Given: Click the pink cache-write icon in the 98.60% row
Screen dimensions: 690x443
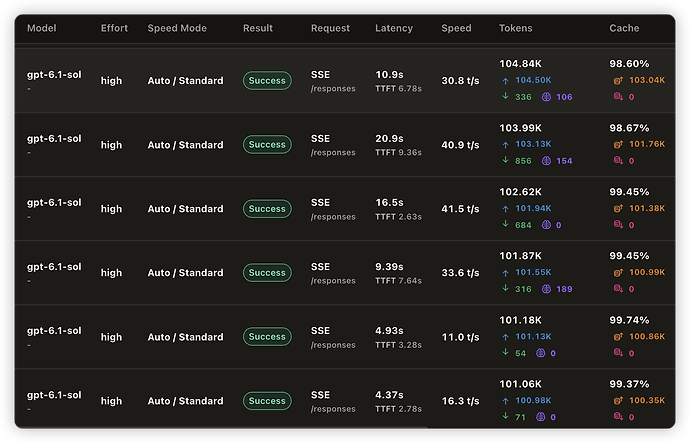Looking at the screenshot, I should click(x=618, y=96).
